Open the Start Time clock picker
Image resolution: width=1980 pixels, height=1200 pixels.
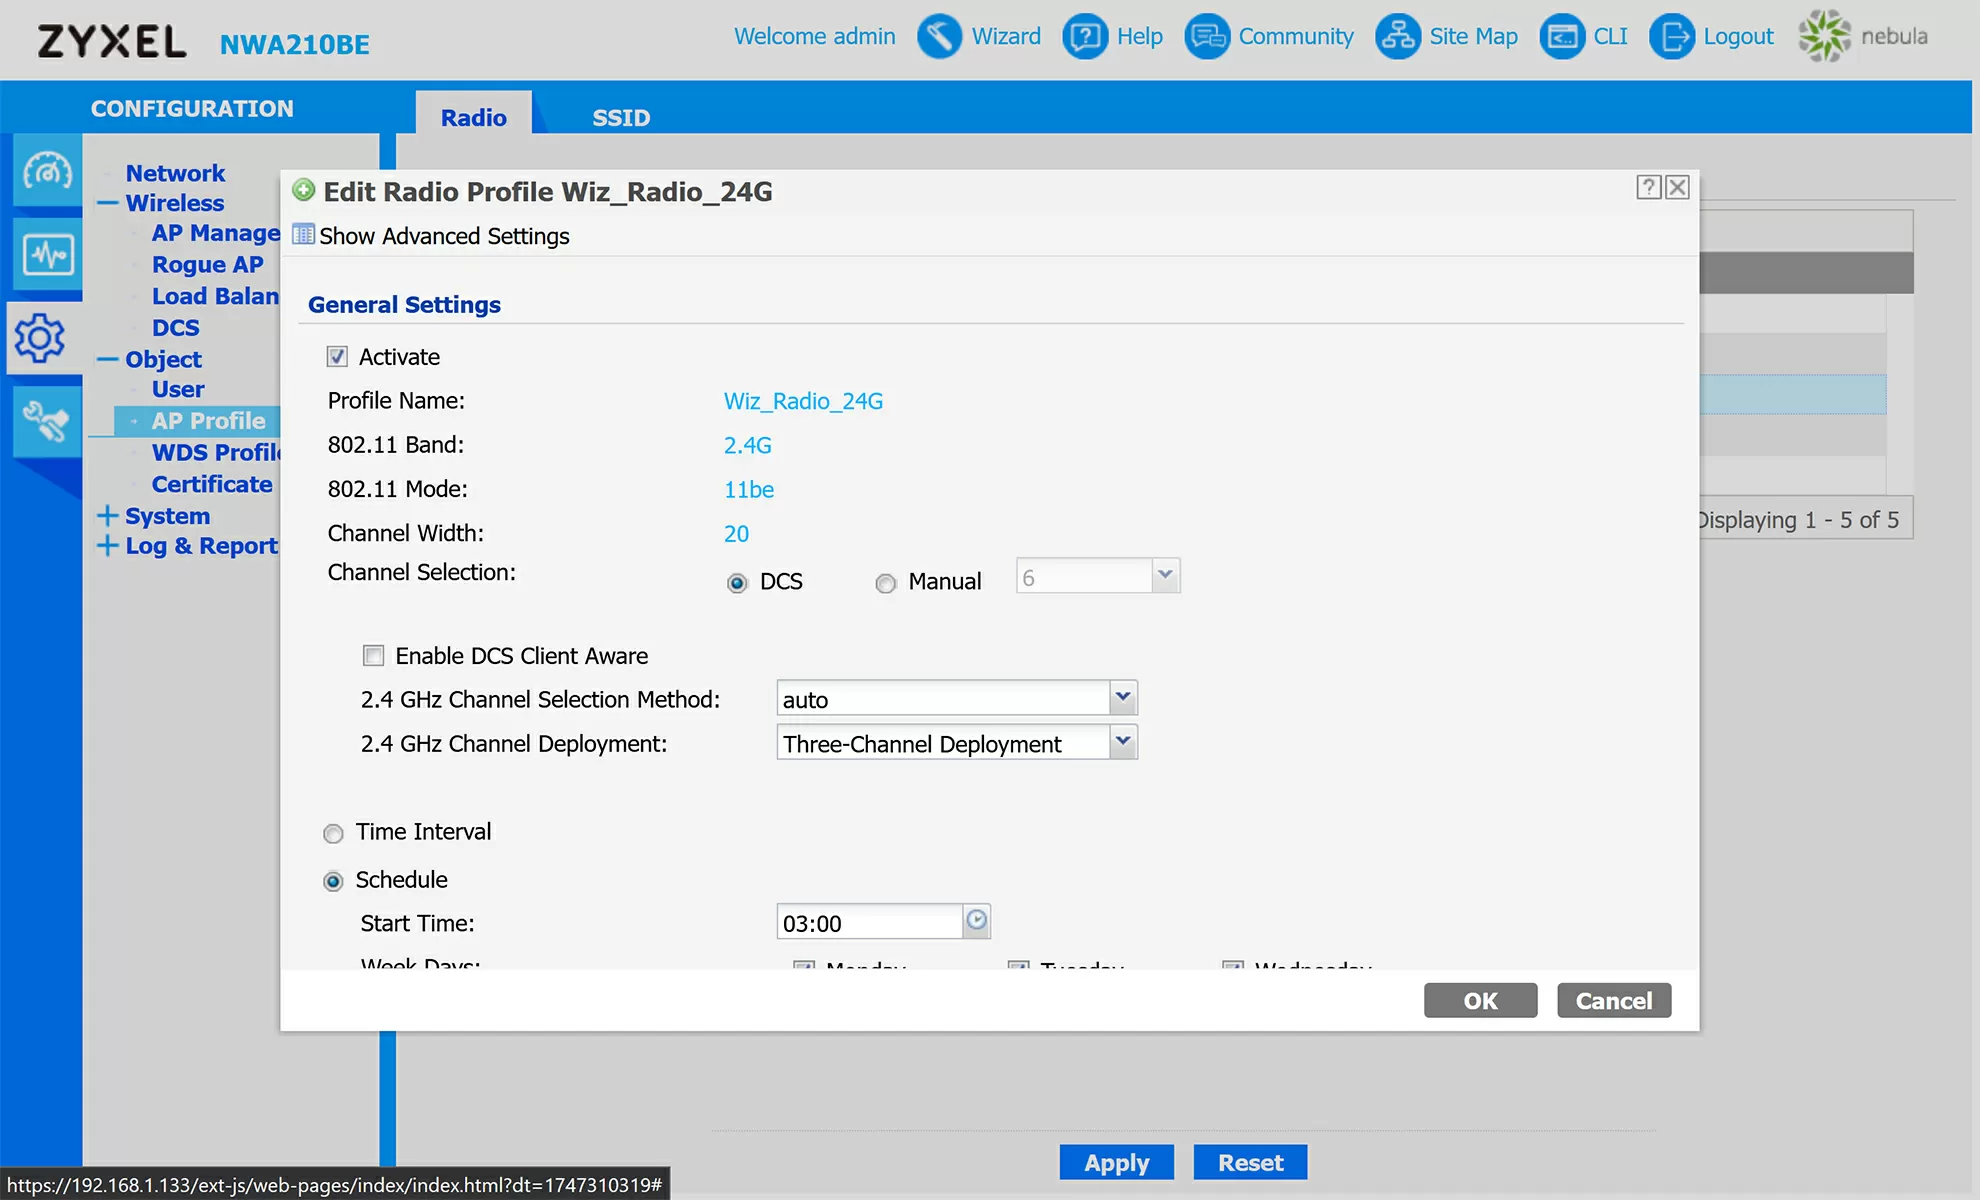click(977, 921)
